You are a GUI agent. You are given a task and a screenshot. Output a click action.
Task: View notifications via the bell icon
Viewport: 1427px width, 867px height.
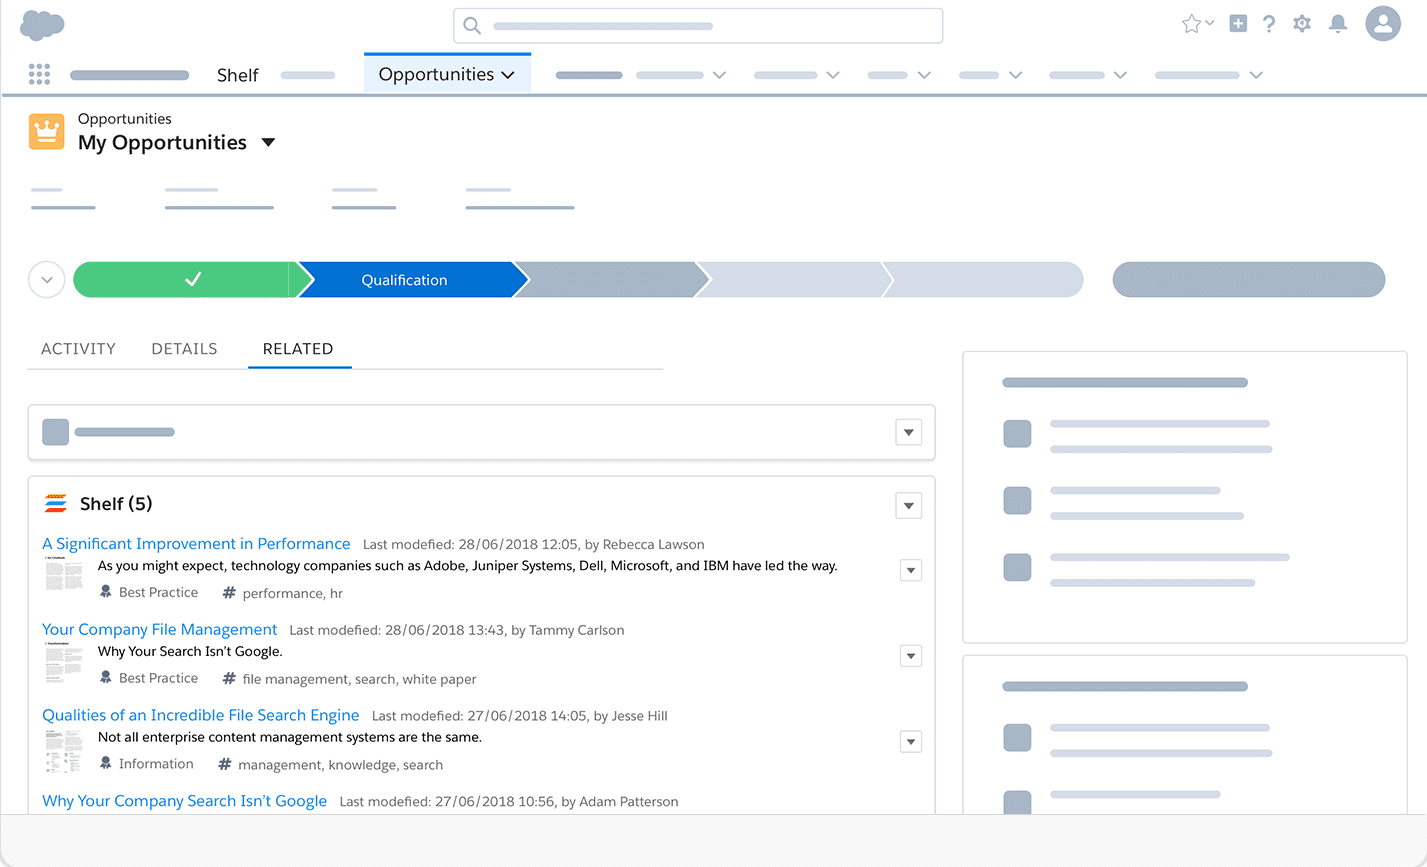(x=1338, y=24)
